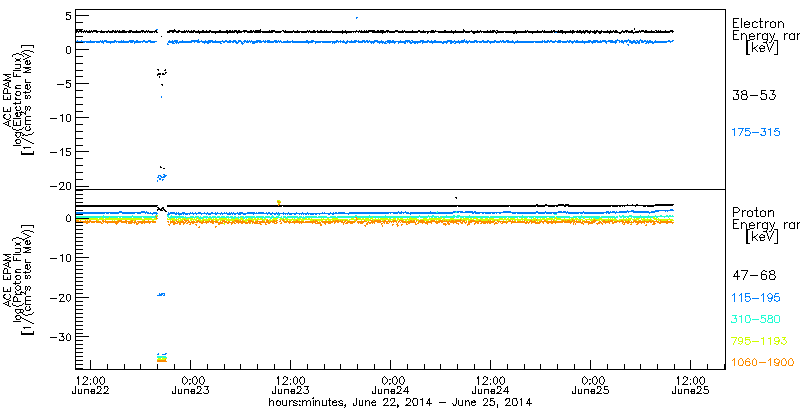Click the '0:00 June23' time axis label
Image resolution: width=800 pixels, height=410 pixels.
click(x=191, y=386)
